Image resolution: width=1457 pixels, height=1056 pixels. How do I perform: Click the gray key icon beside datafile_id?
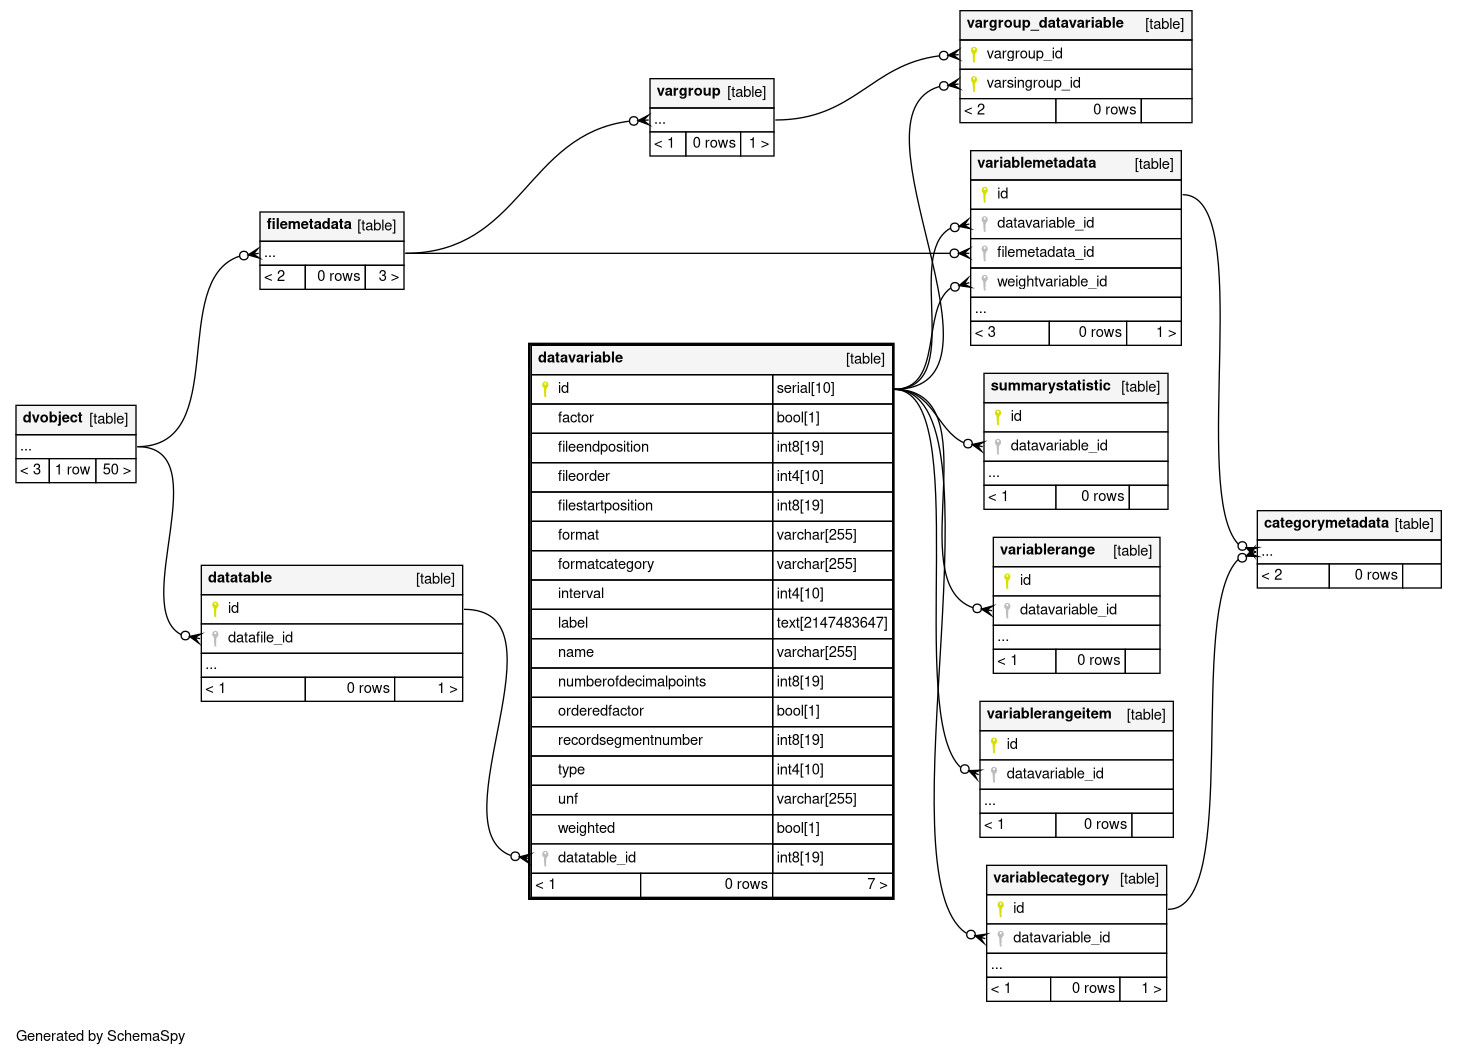tap(215, 638)
